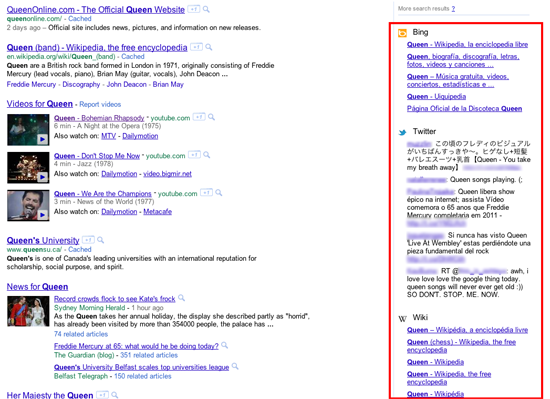The width and height of the screenshot is (550, 399).
Task: Click magnifier icon next to Queen's University
Action: (100, 240)
